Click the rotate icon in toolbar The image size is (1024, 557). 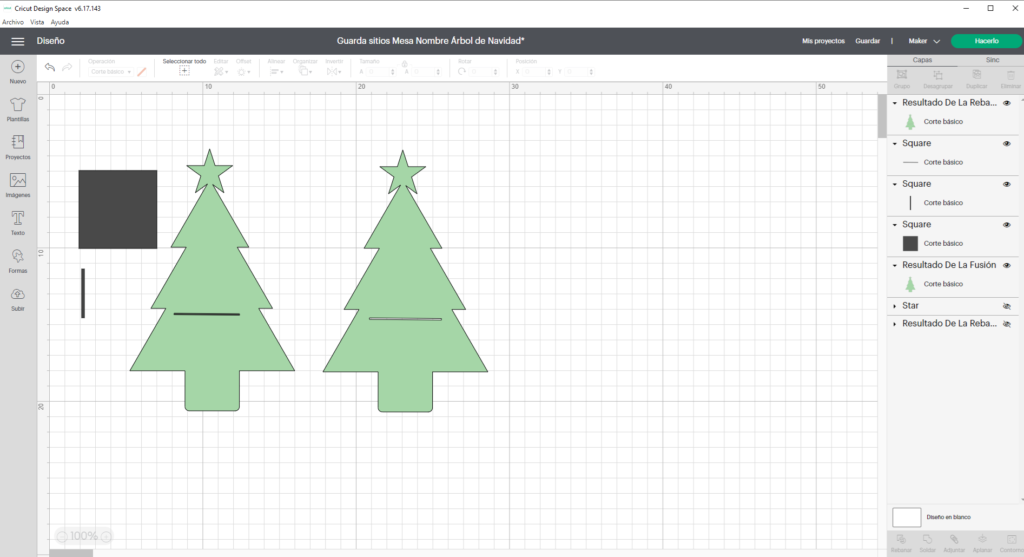(x=462, y=71)
